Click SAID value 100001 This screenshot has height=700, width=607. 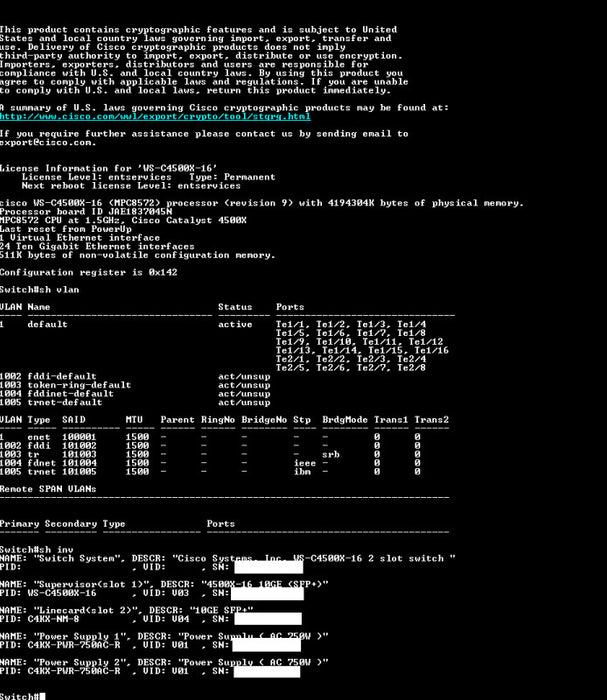[79, 437]
